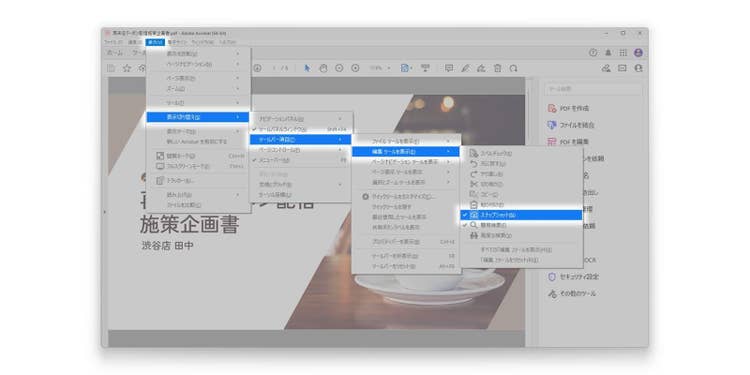
Task: Expand ページコントロール (Page Controls) submenu
Action: pyautogui.click(x=301, y=150)
